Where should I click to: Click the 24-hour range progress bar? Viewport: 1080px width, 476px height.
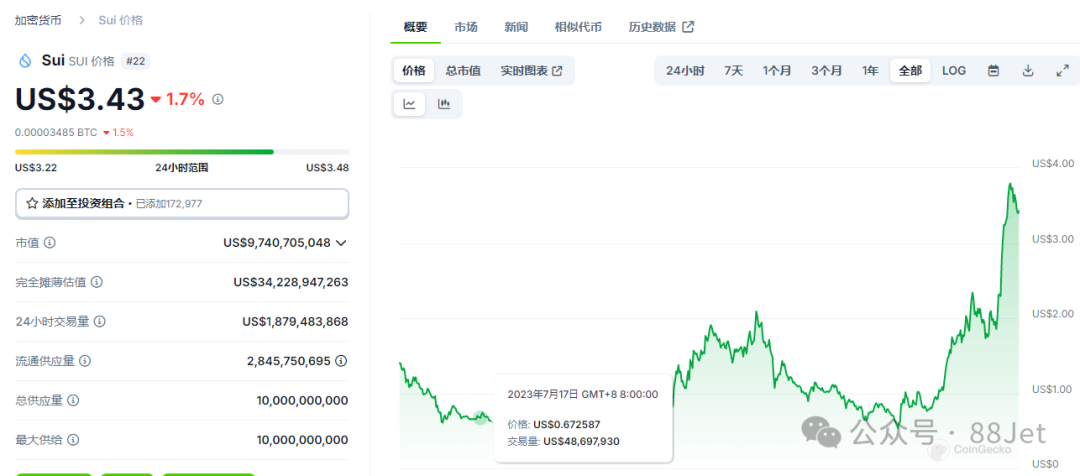[x=182, y=152]
